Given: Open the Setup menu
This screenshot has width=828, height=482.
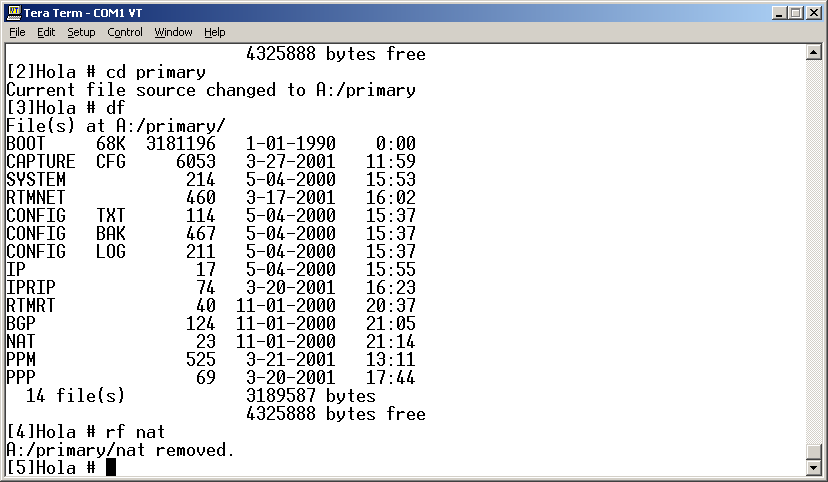Looking at the screenshot, I should (x=81, y=32).
